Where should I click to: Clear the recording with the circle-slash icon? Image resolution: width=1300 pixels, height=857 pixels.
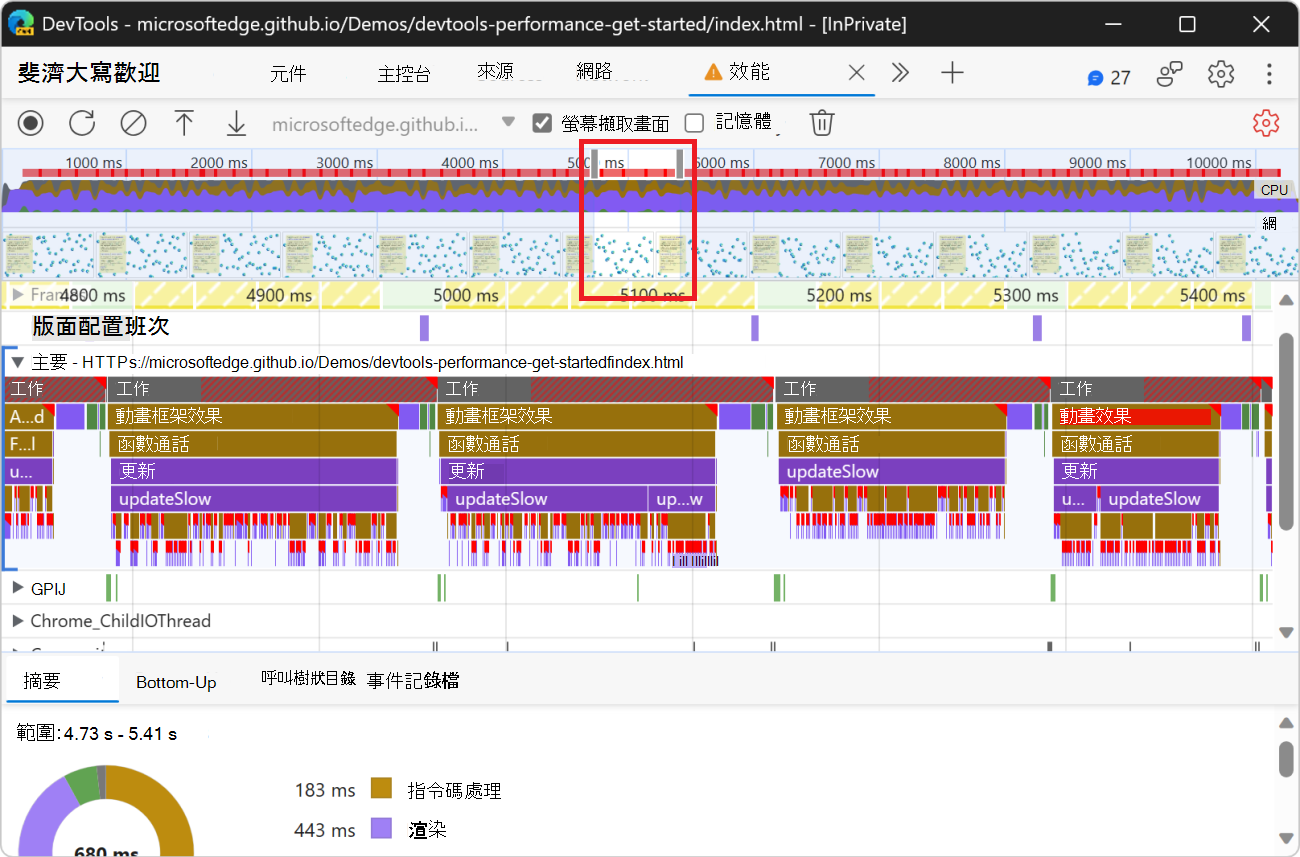click(133, 123)
